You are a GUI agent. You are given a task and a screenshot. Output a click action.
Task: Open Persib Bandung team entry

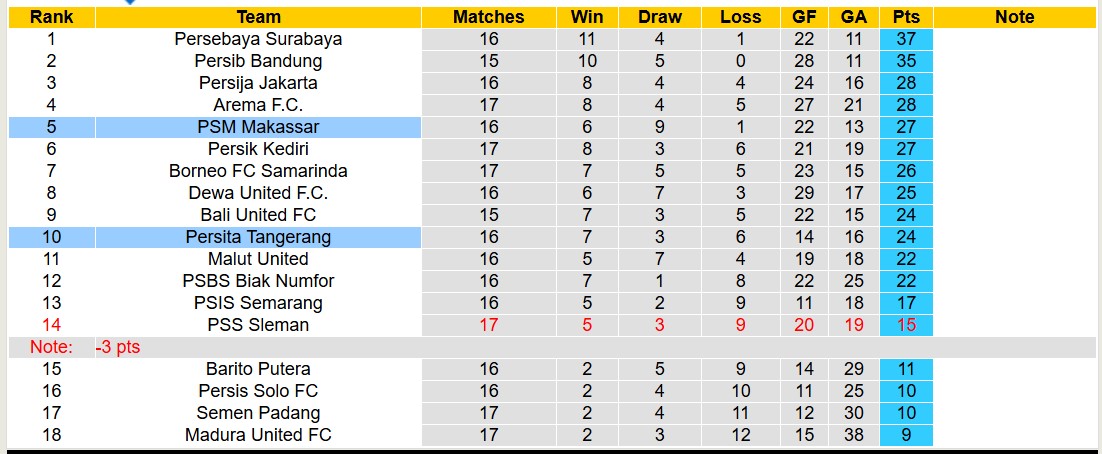[x=258, y=61]
